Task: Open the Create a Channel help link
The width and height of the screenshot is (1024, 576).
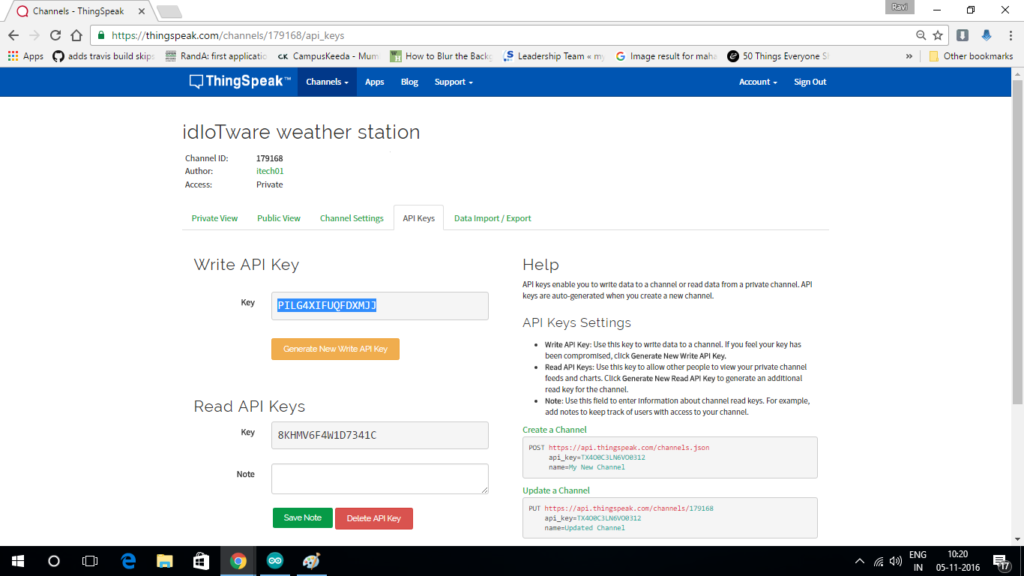Action: point(554,430)
